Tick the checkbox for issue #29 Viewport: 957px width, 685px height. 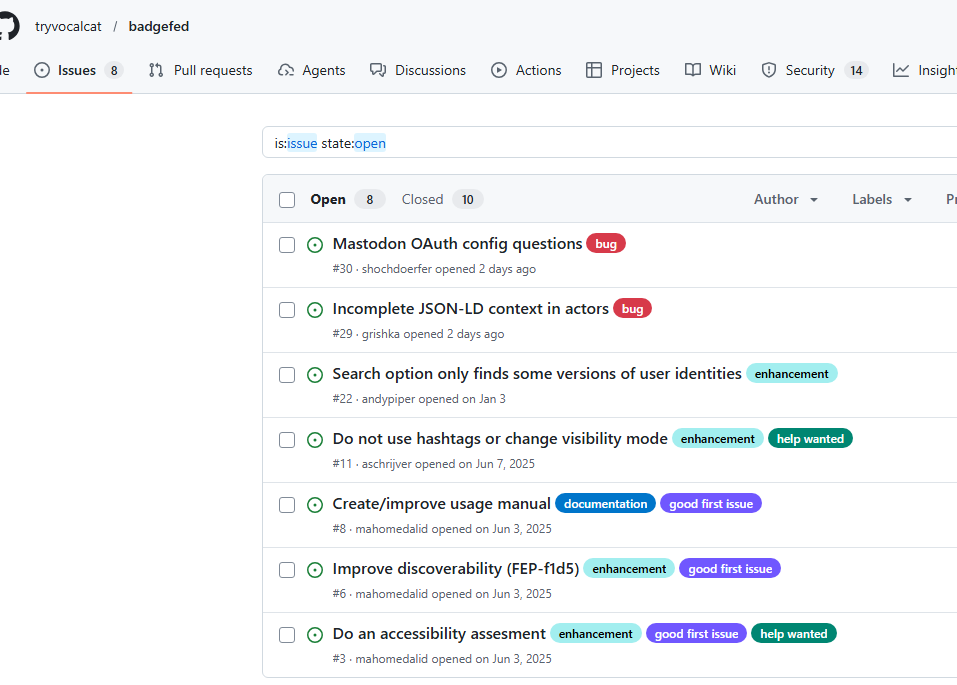click(x=287, y=310)
